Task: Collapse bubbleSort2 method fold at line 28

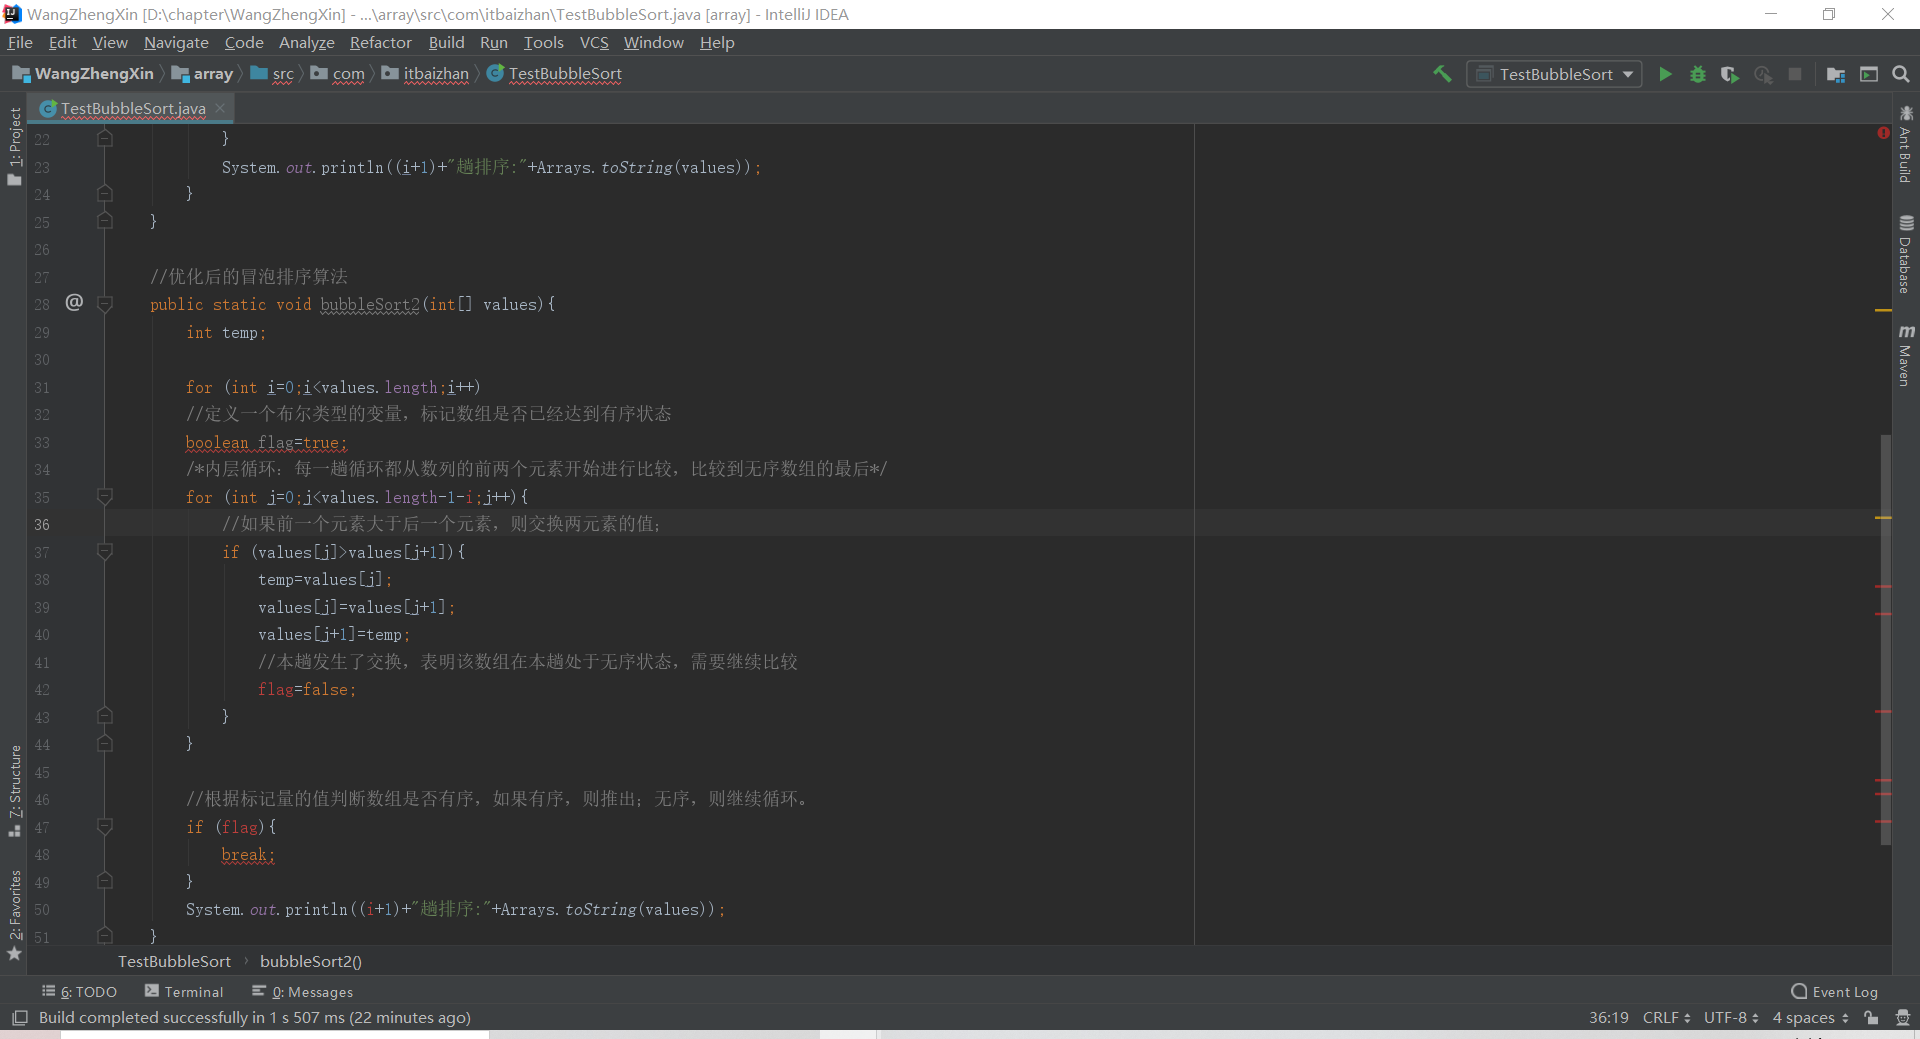Action: tap(105, 303)
